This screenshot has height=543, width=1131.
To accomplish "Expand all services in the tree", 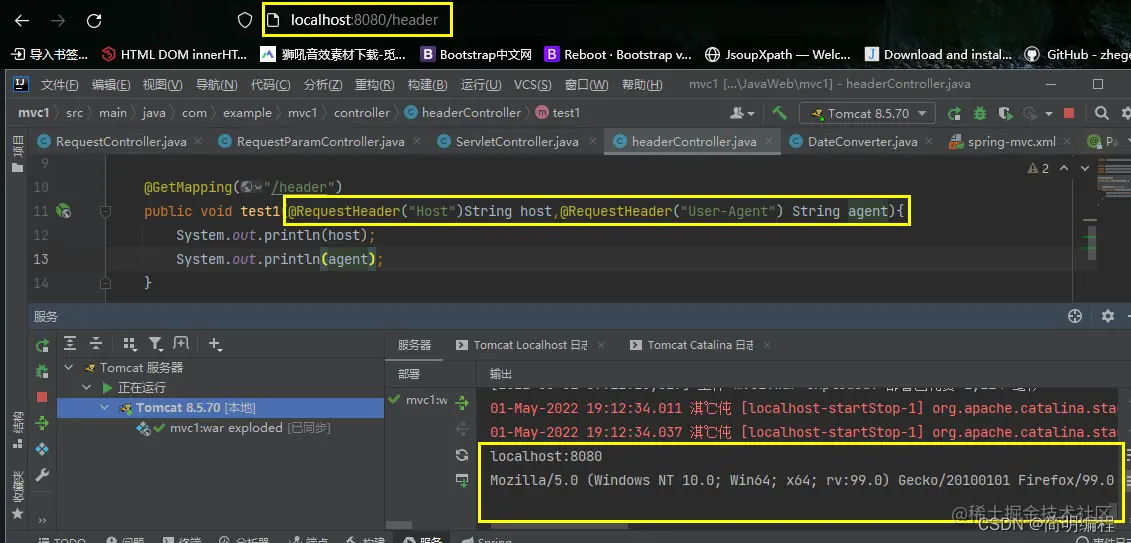I will [70, 343].
